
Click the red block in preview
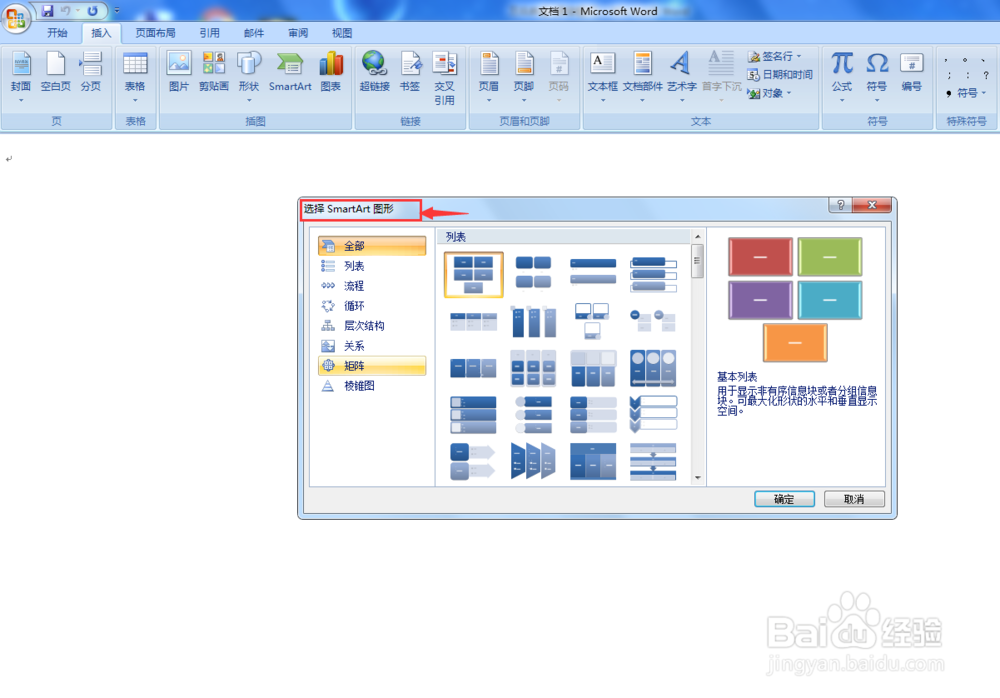(760, 256)
